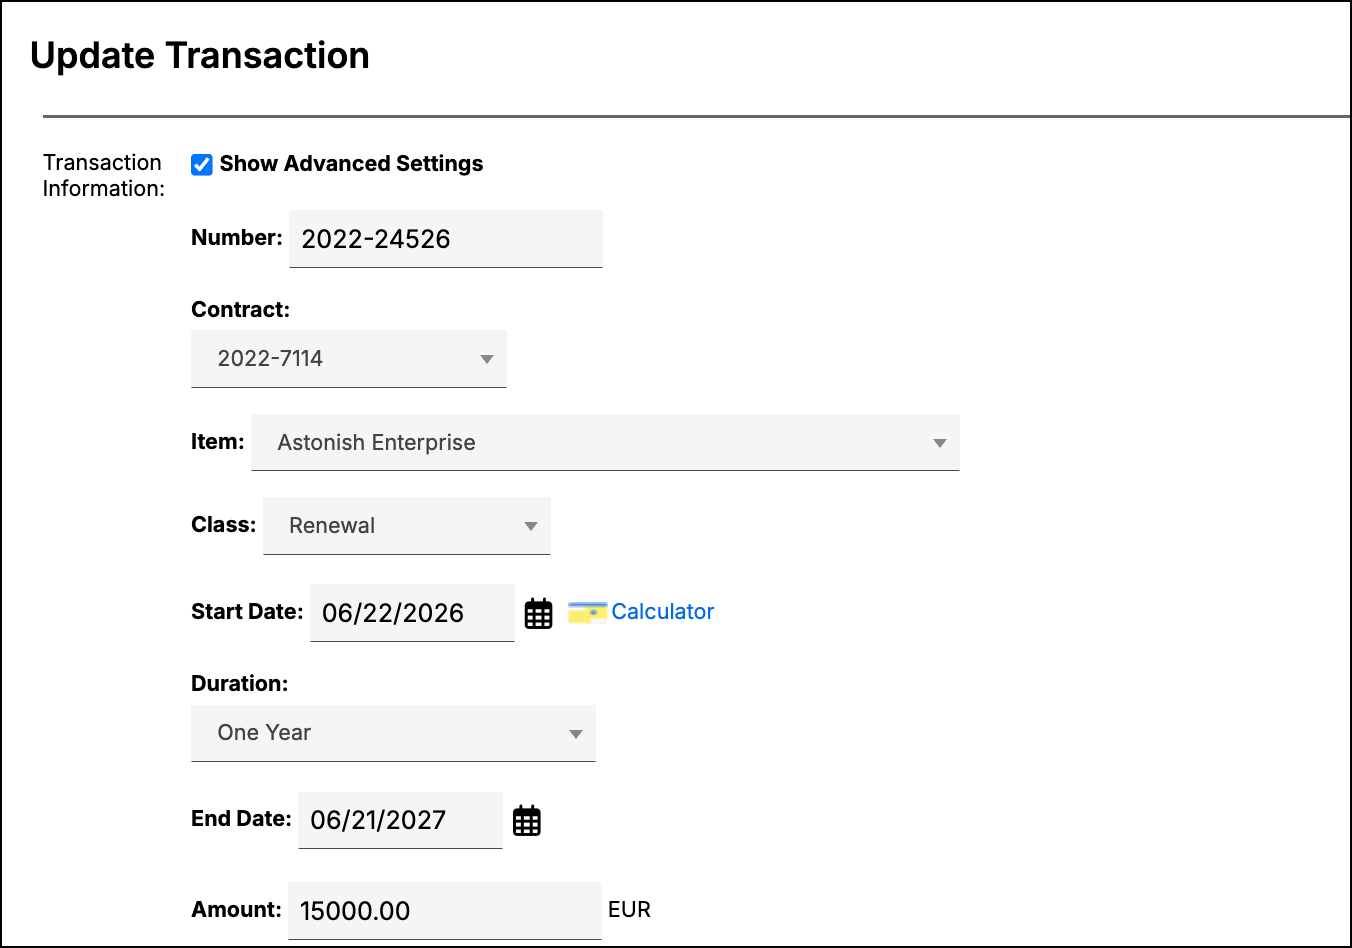Click the Update Transaction heading
The height and width of the screenshot is (948, 1352).
pos(200,56)
